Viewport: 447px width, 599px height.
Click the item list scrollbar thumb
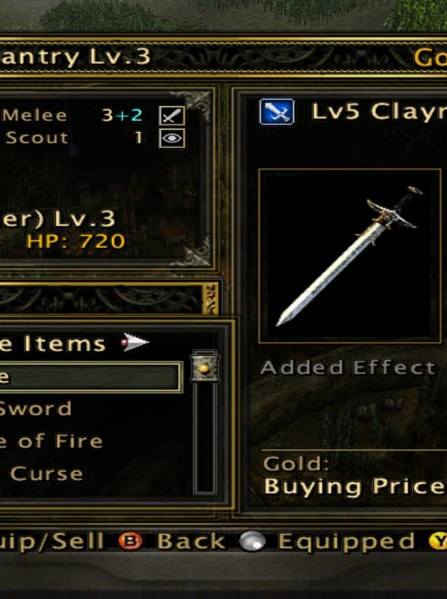coord(205,367)
